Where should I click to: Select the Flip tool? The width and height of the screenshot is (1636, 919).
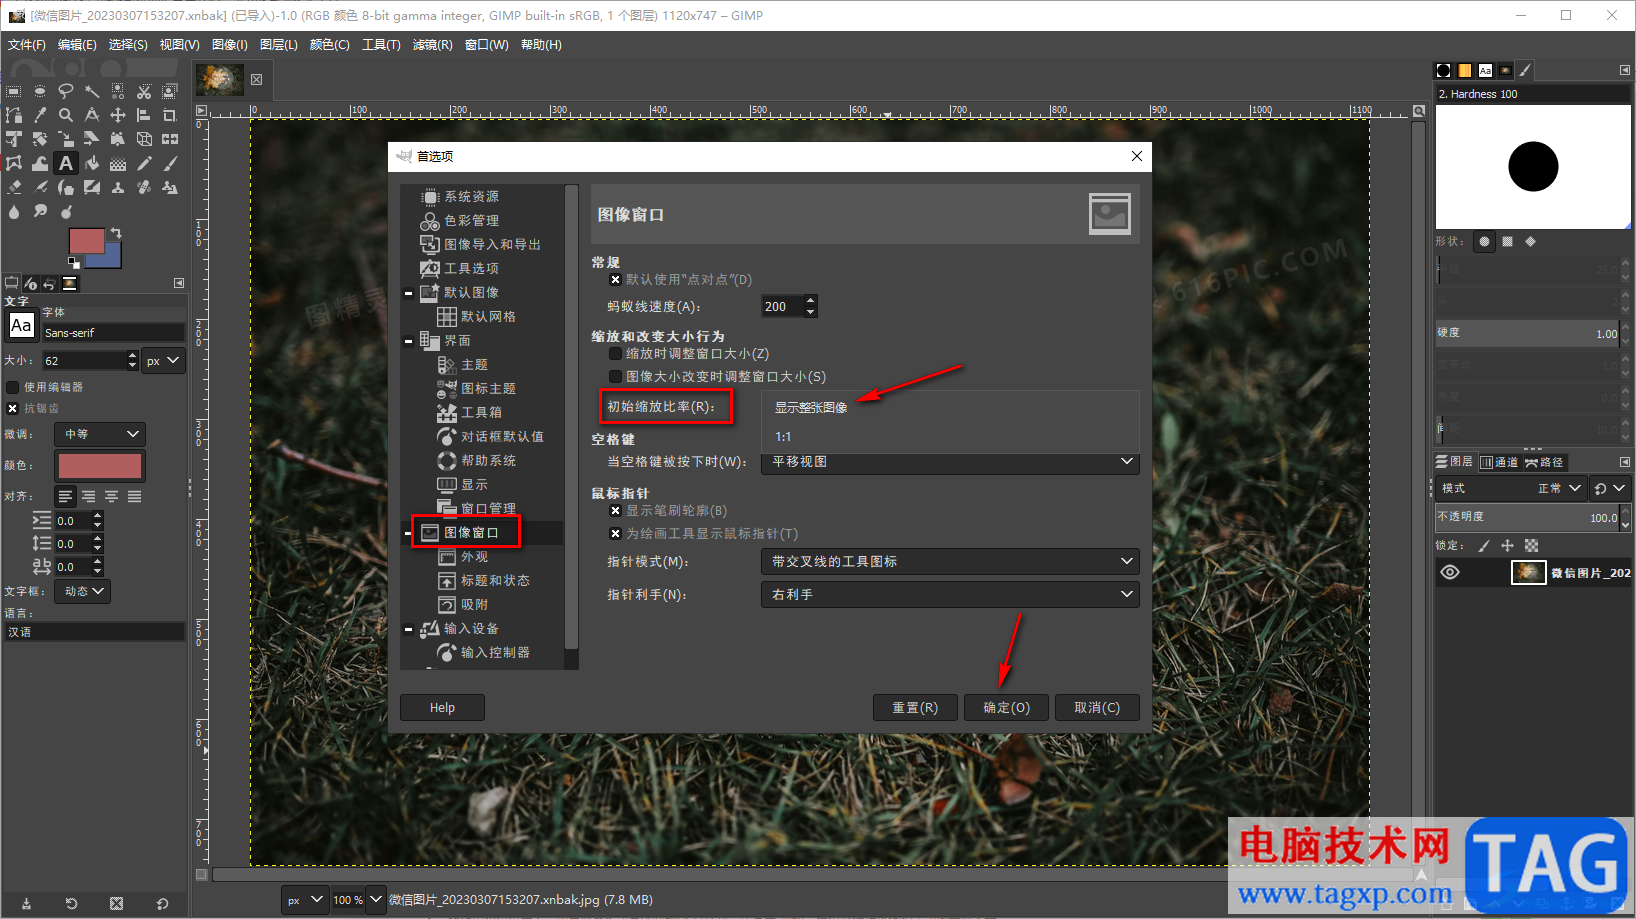pyautogui.click(x=170, y=139)
